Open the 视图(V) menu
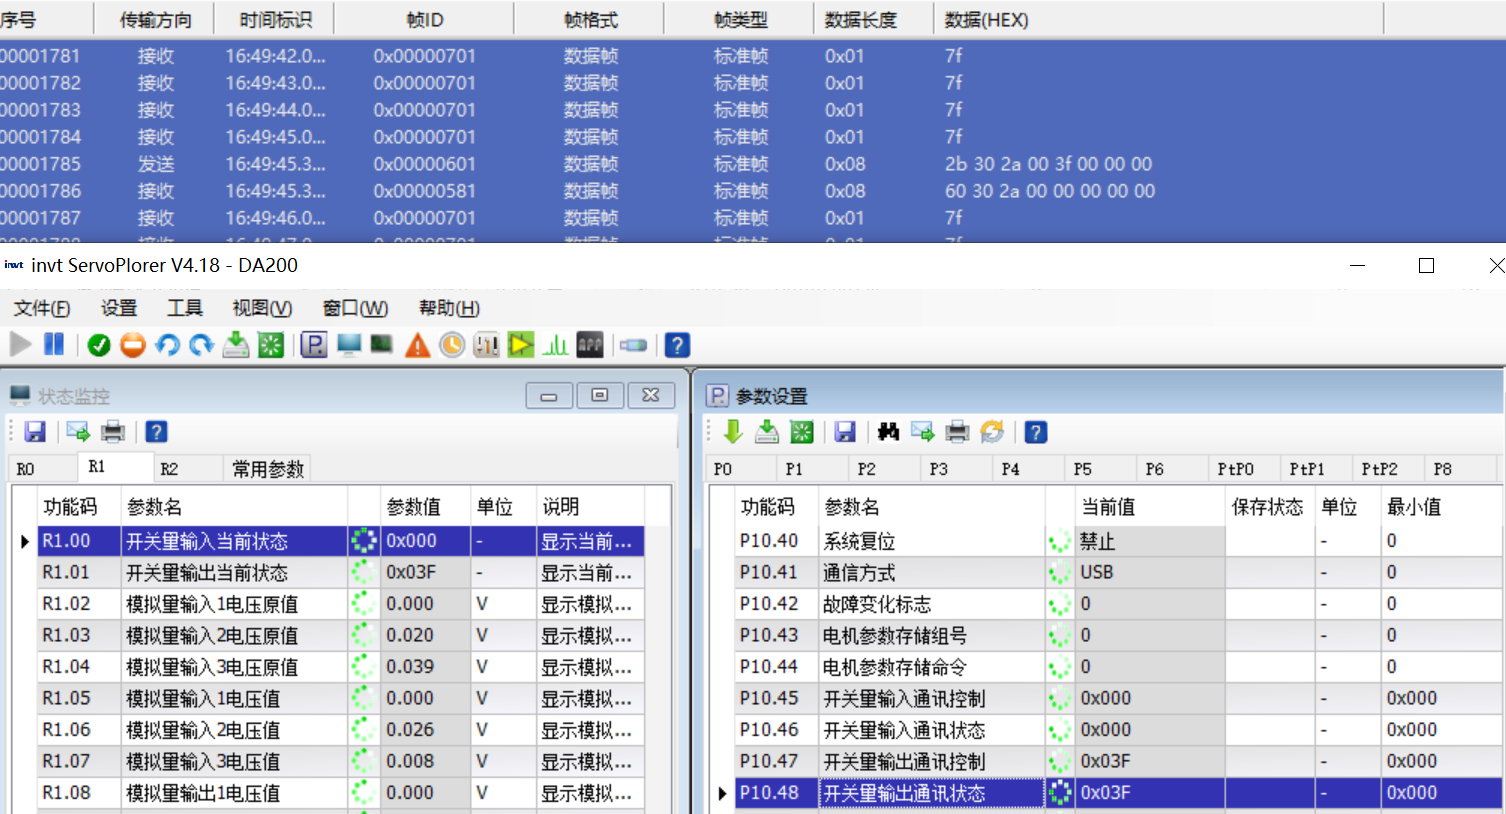The height and width of the screenshot is (814, 1506). pos(262,308)
